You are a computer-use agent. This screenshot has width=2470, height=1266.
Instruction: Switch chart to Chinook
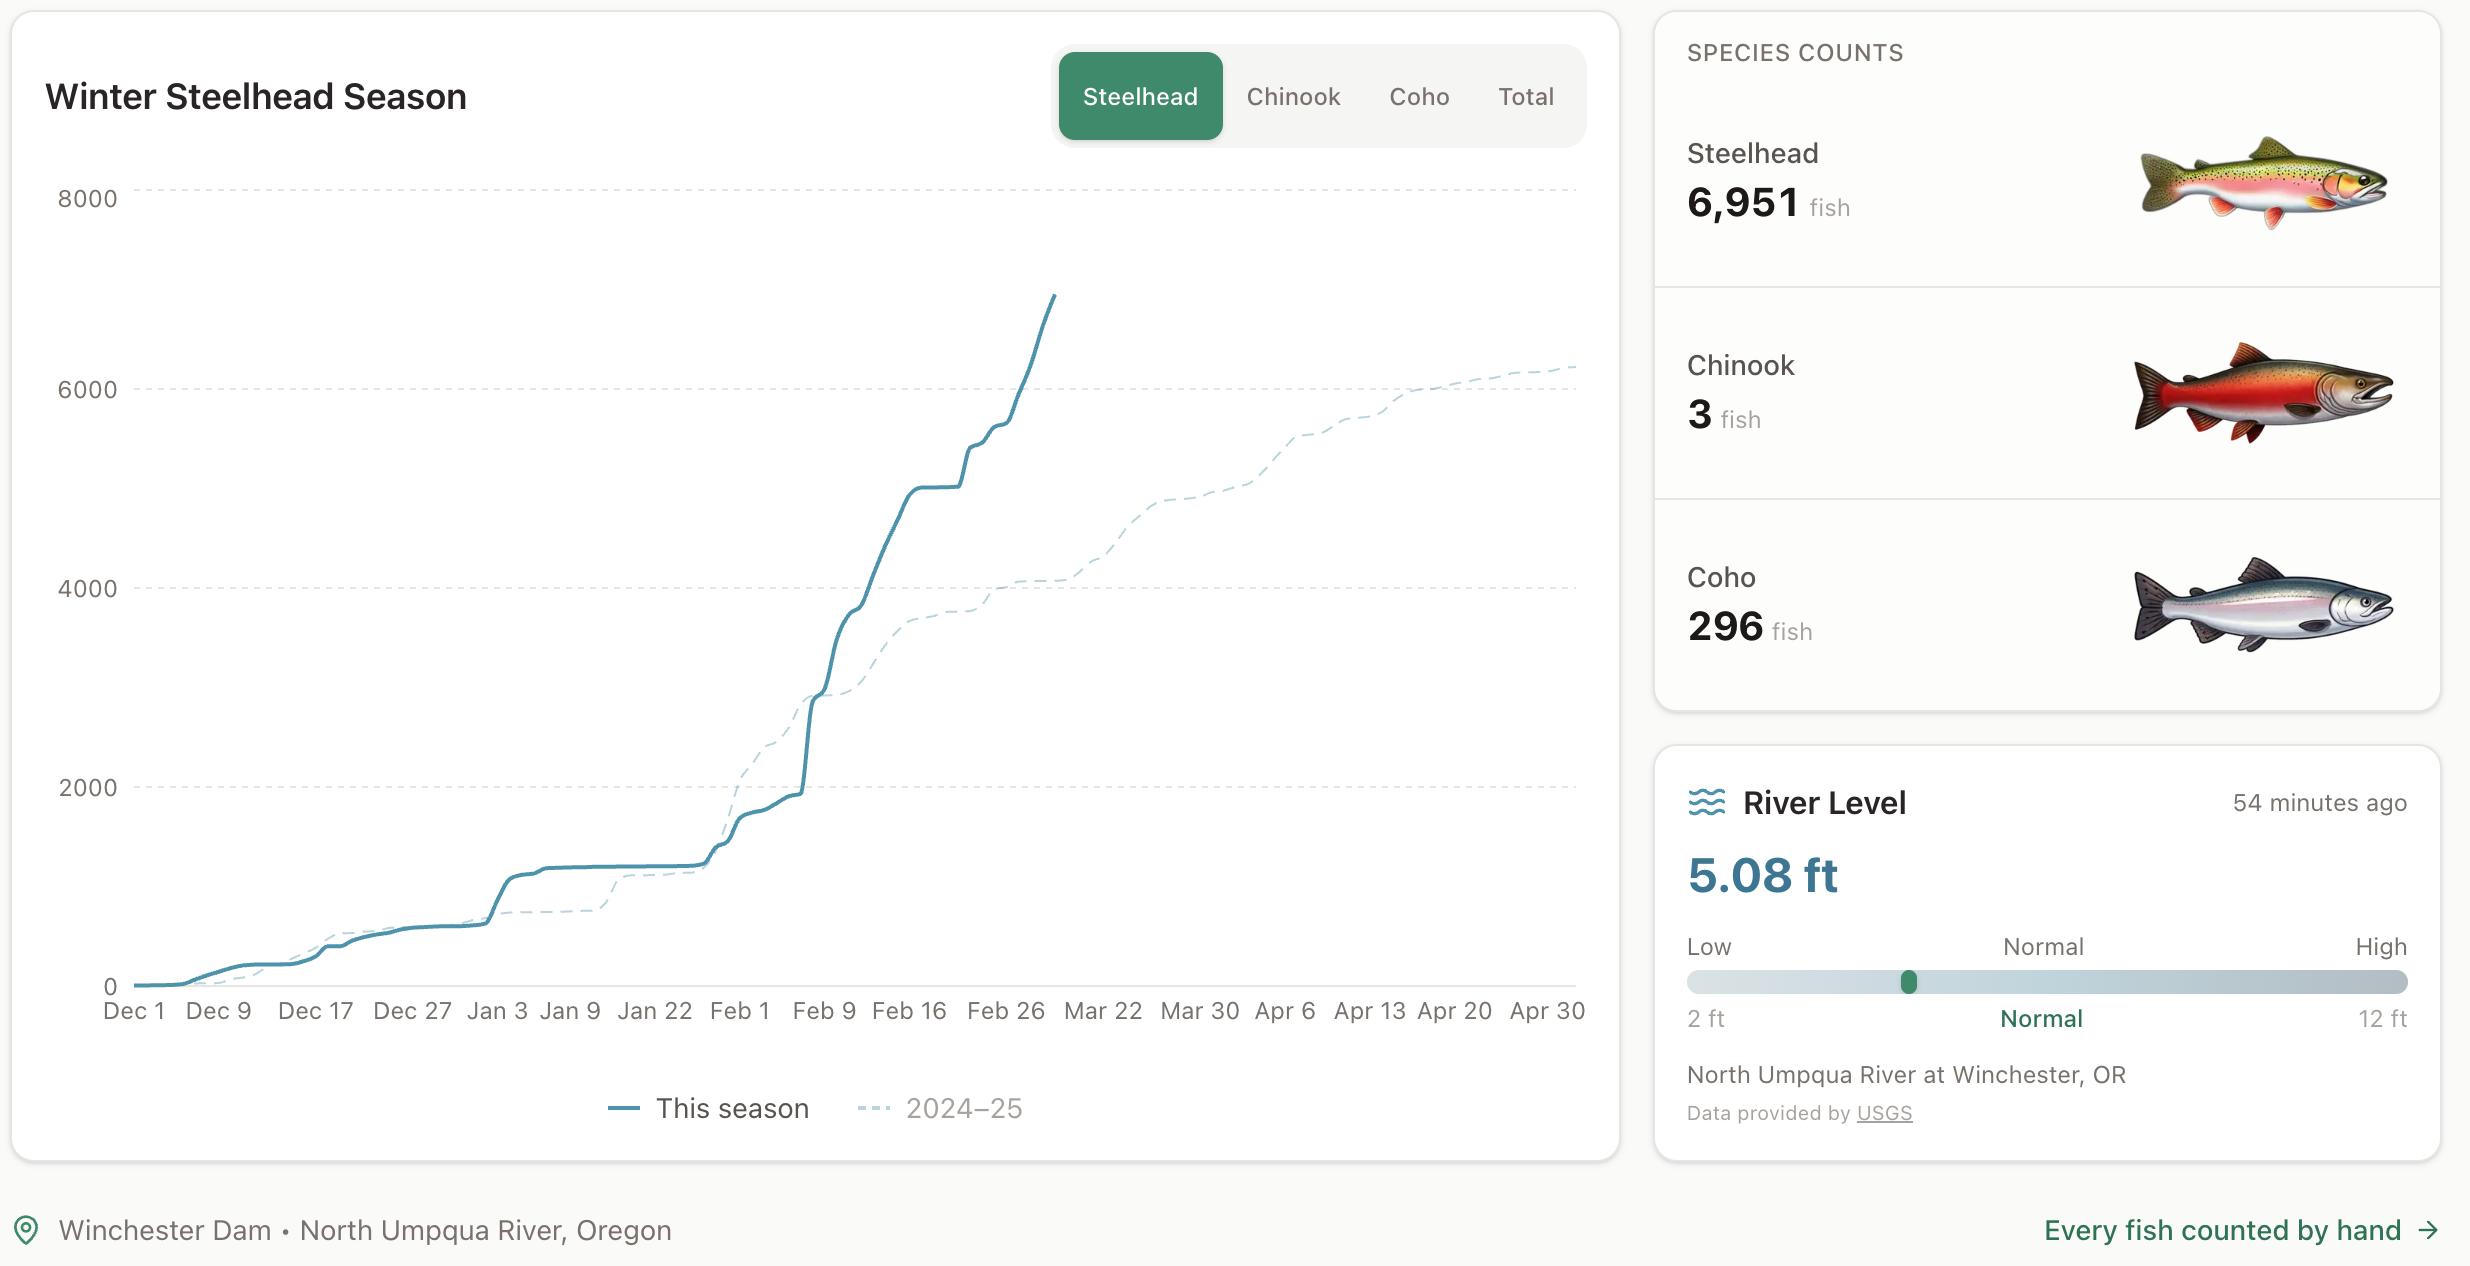[1293, 96]
